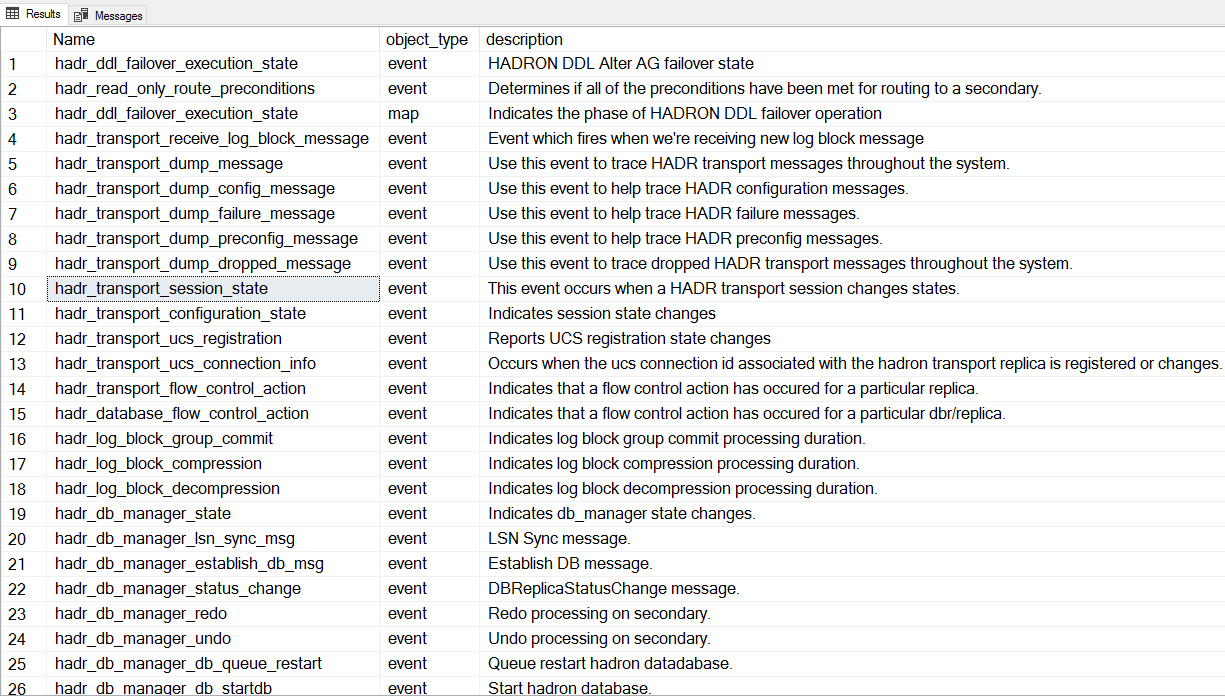Image resolution: width=1225 pixels, height=696 pixels.
Task: Click the object_type column header
Action: 427,40
